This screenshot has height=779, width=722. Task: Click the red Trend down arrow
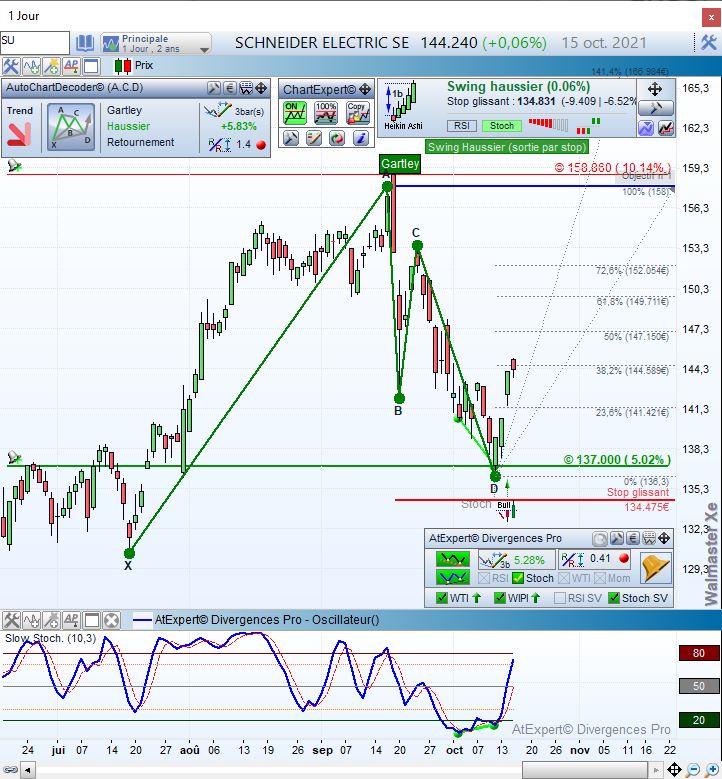pyautogui.click(x=19, y=134)
